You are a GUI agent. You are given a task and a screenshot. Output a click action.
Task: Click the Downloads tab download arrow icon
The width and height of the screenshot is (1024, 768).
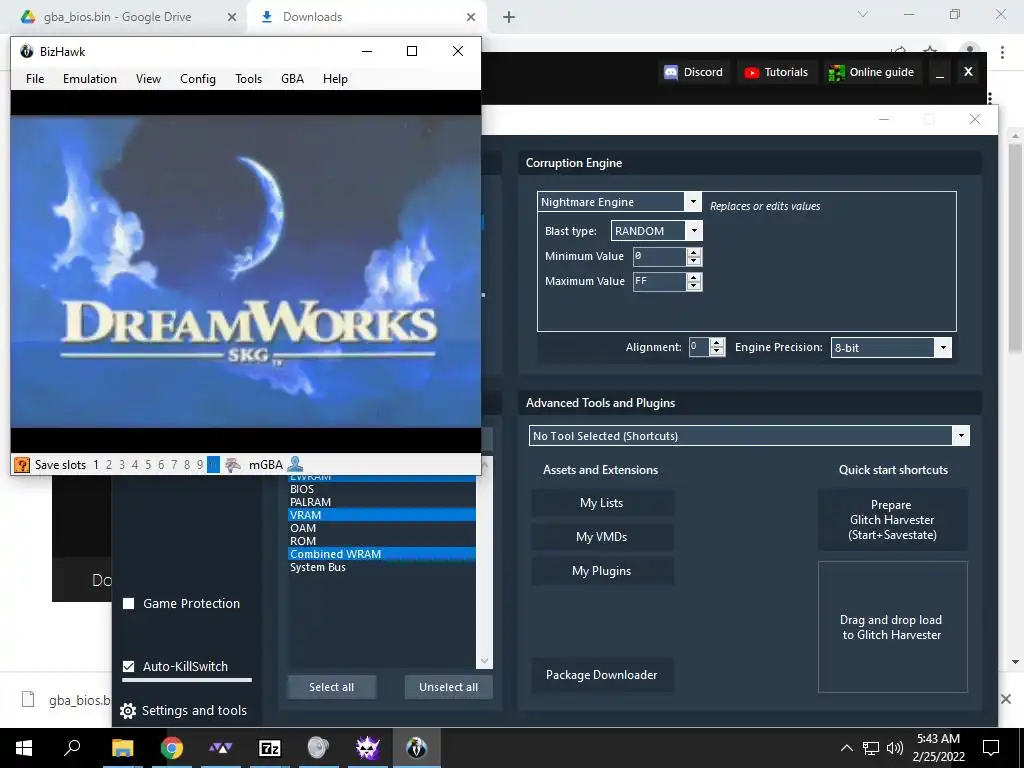click(266, 17)
